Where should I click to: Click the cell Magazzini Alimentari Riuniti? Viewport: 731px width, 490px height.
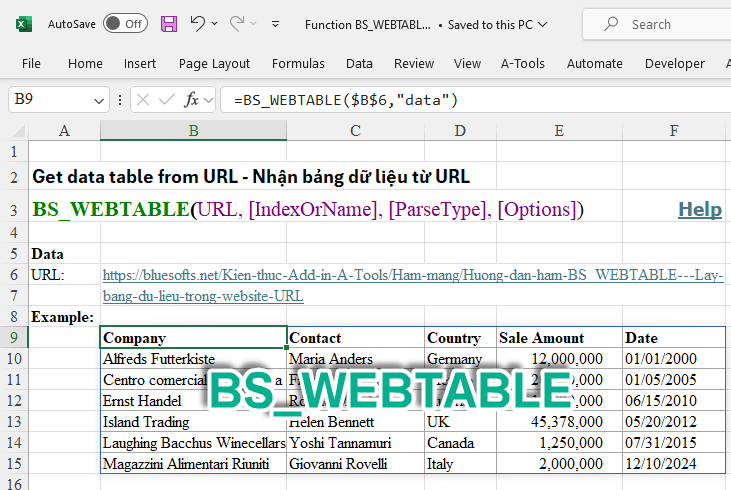point(193,463)
